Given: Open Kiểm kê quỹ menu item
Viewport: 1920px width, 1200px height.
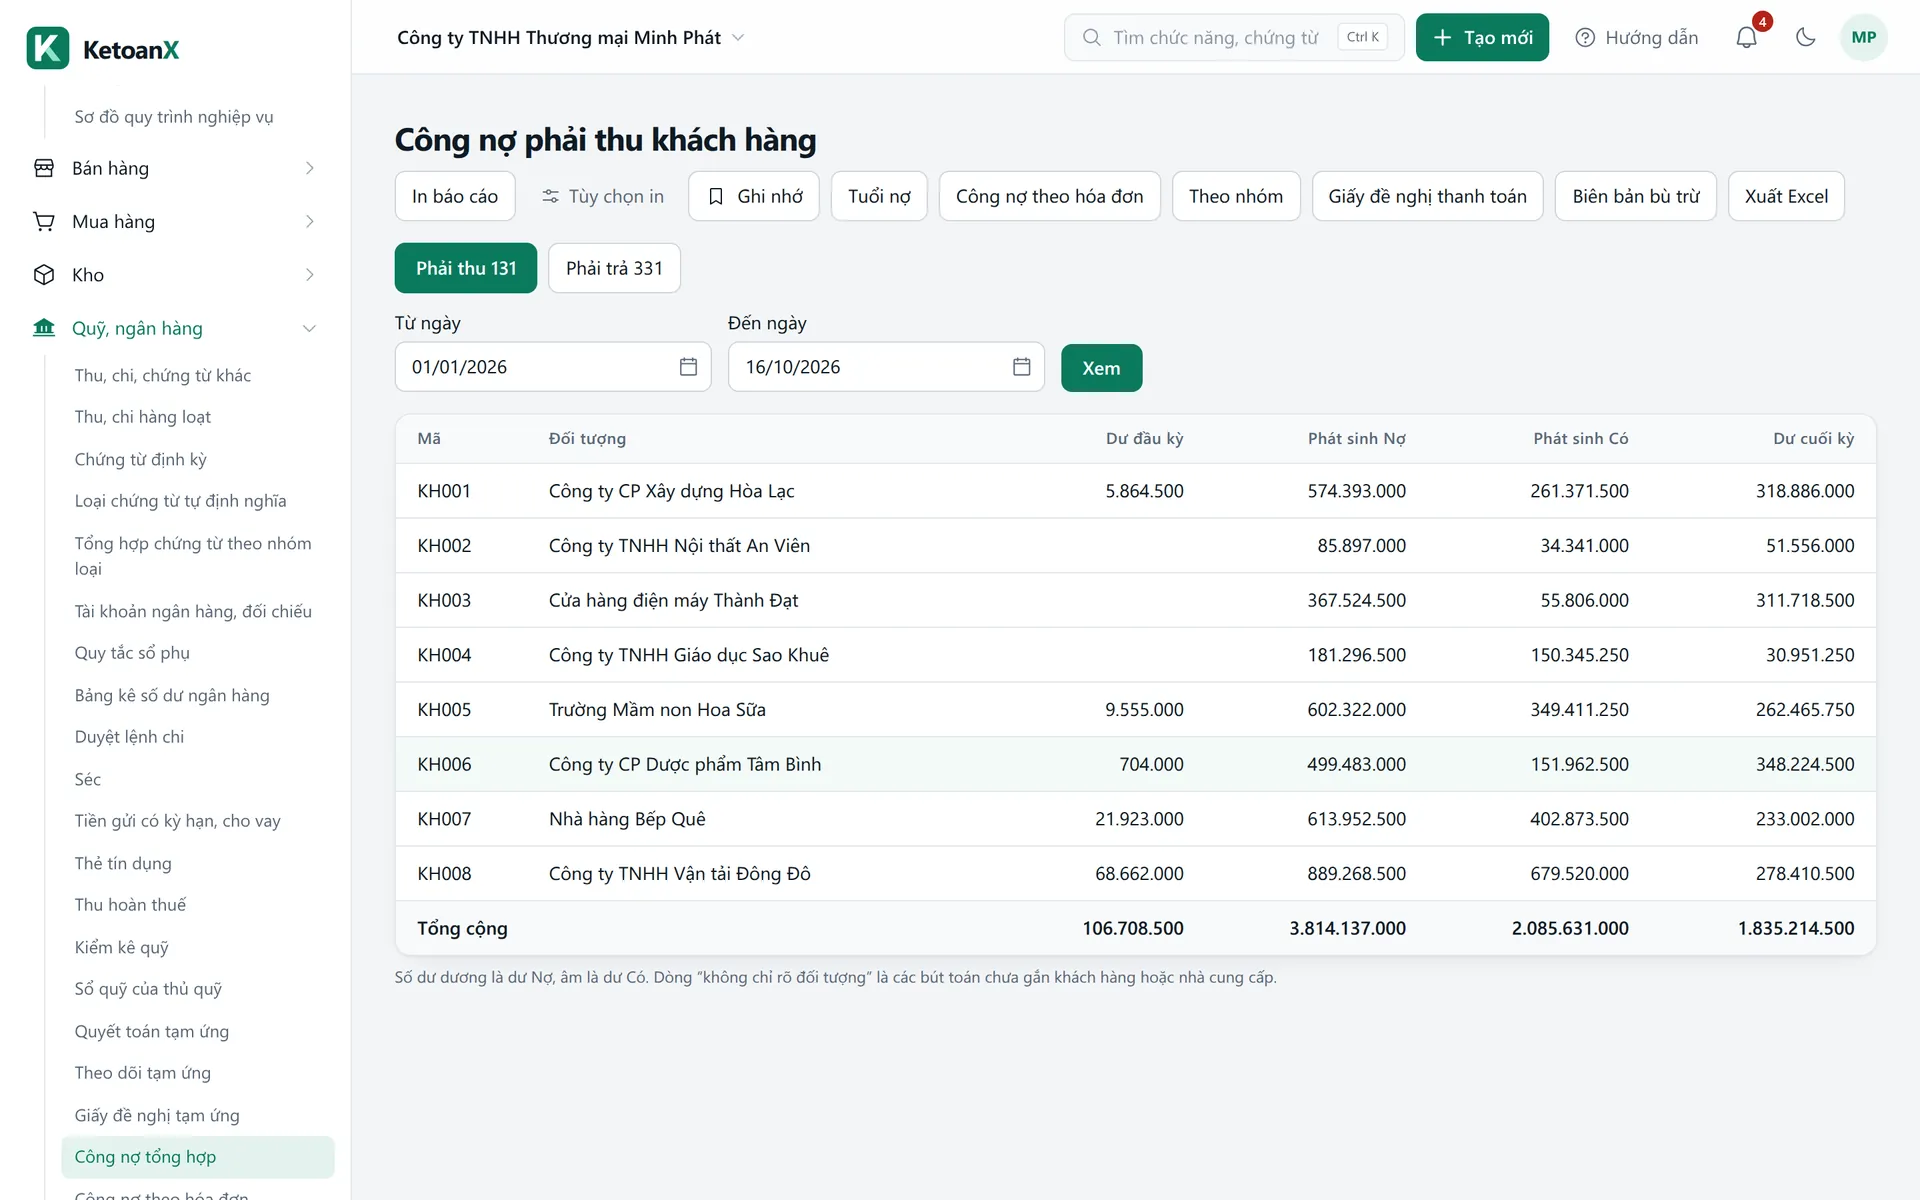Looking at the screenshot, I should 121,947.
